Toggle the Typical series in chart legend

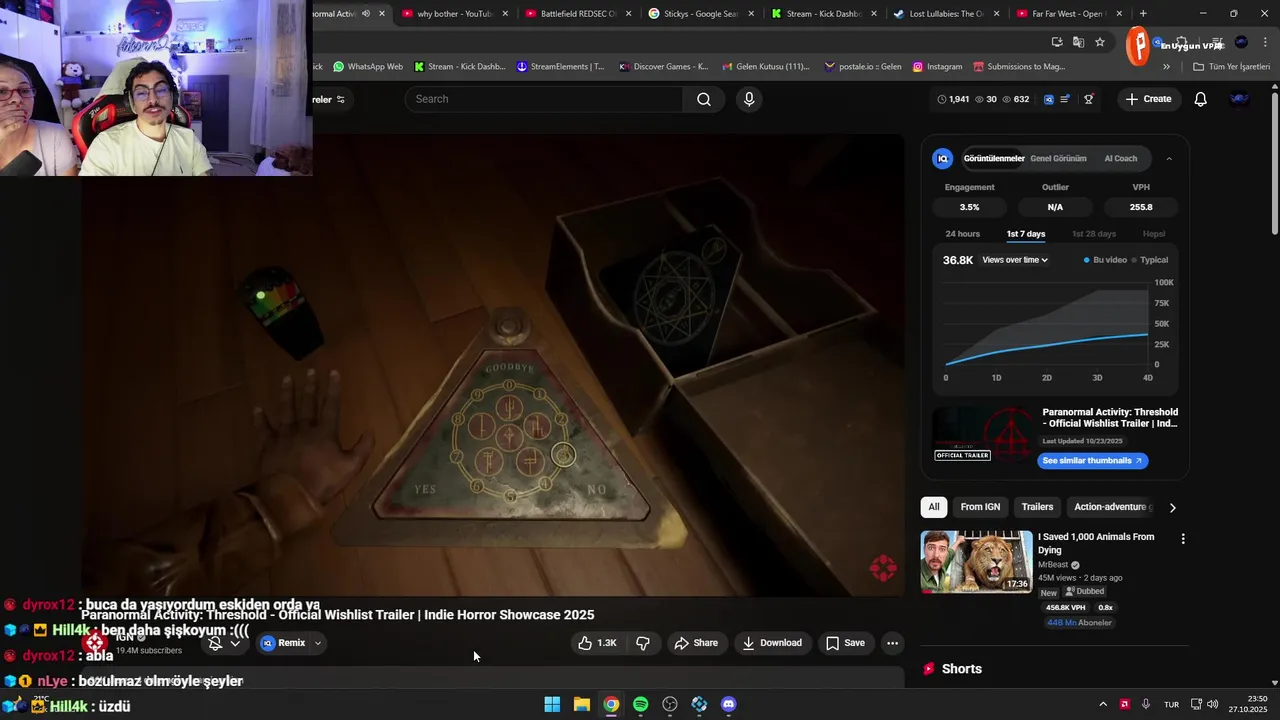click(1150, 260)
